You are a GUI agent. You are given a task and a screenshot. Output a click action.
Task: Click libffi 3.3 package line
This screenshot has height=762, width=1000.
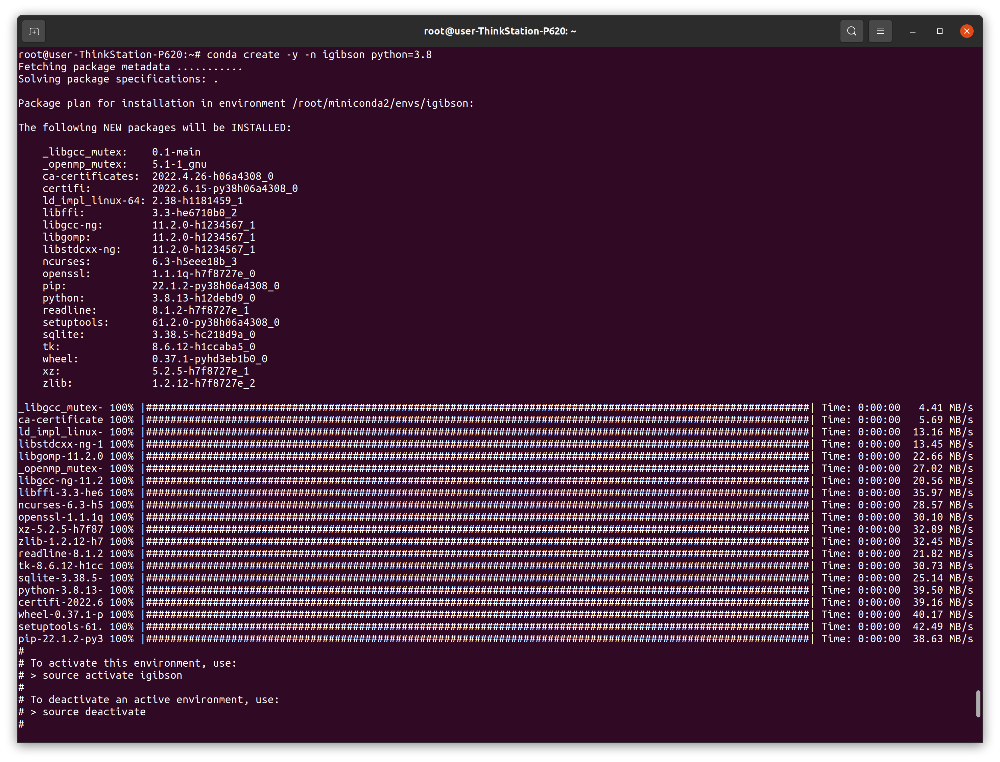[140, 212]
